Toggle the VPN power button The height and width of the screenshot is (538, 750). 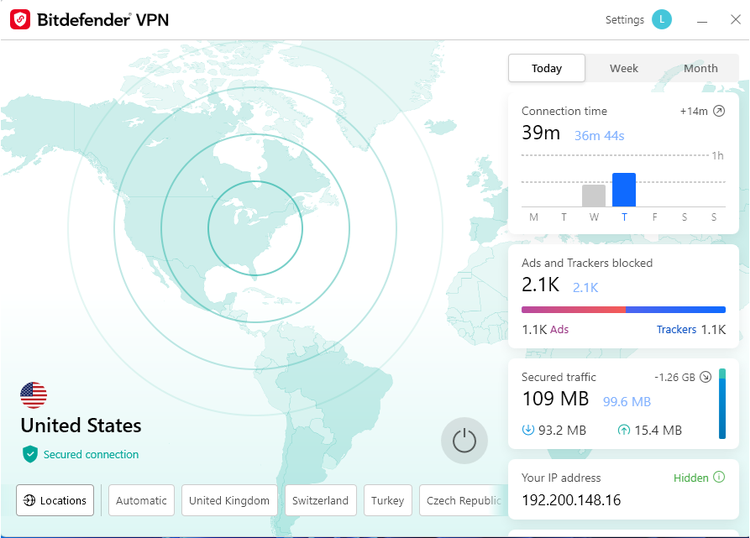[x=464, y=440]
